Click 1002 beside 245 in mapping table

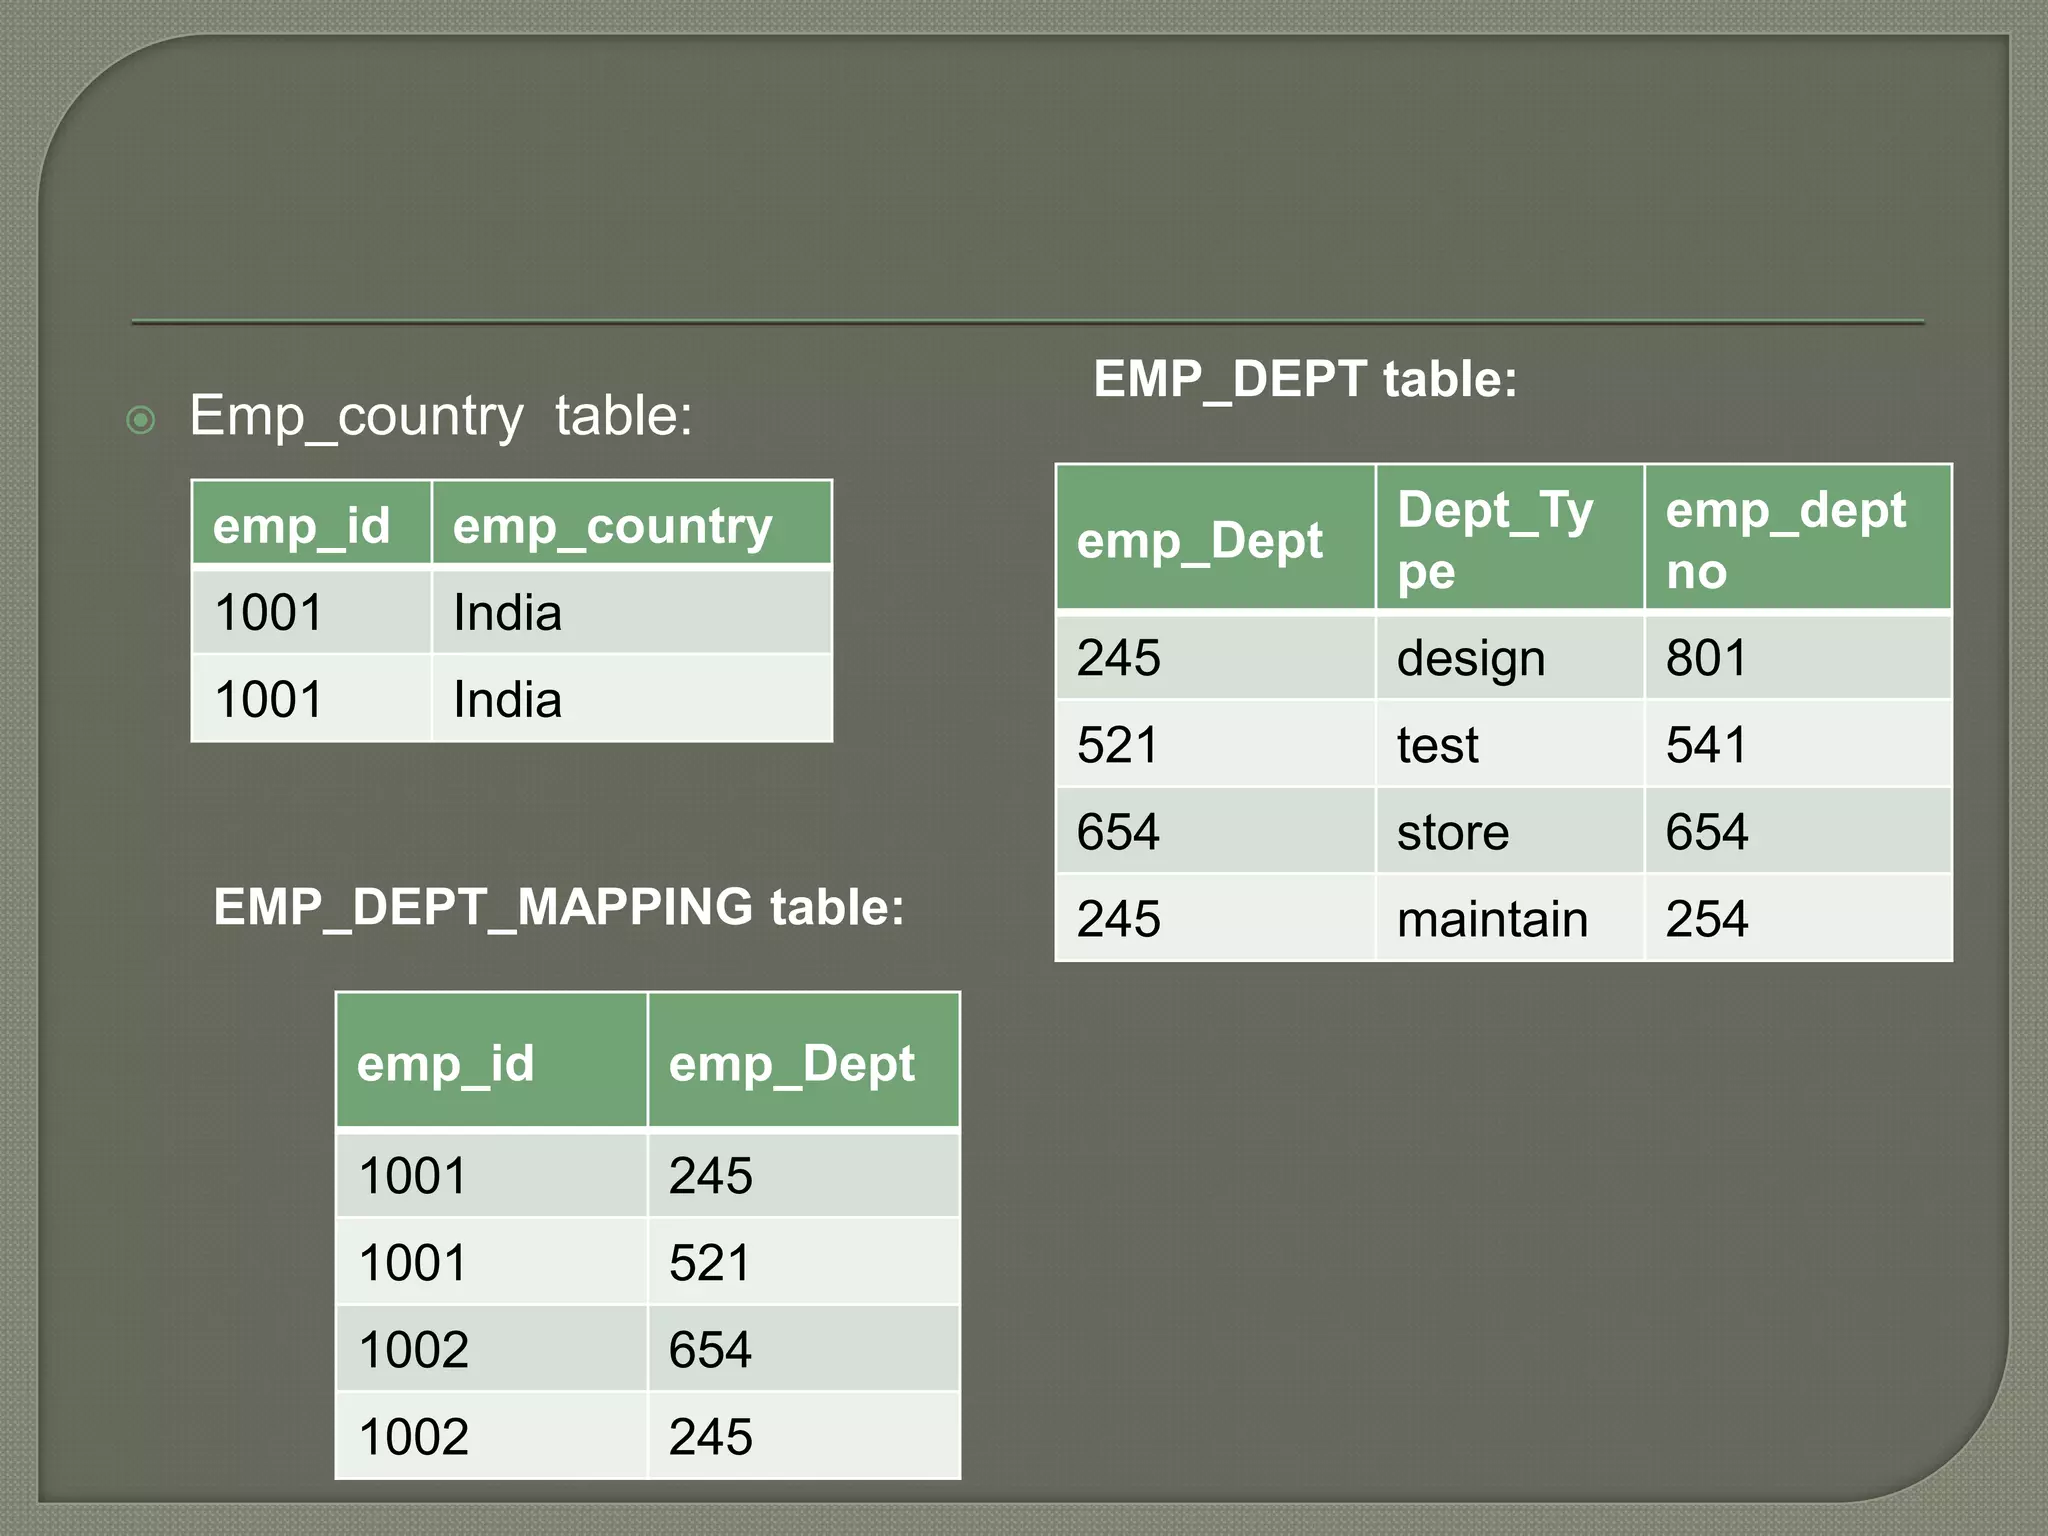492,1435
